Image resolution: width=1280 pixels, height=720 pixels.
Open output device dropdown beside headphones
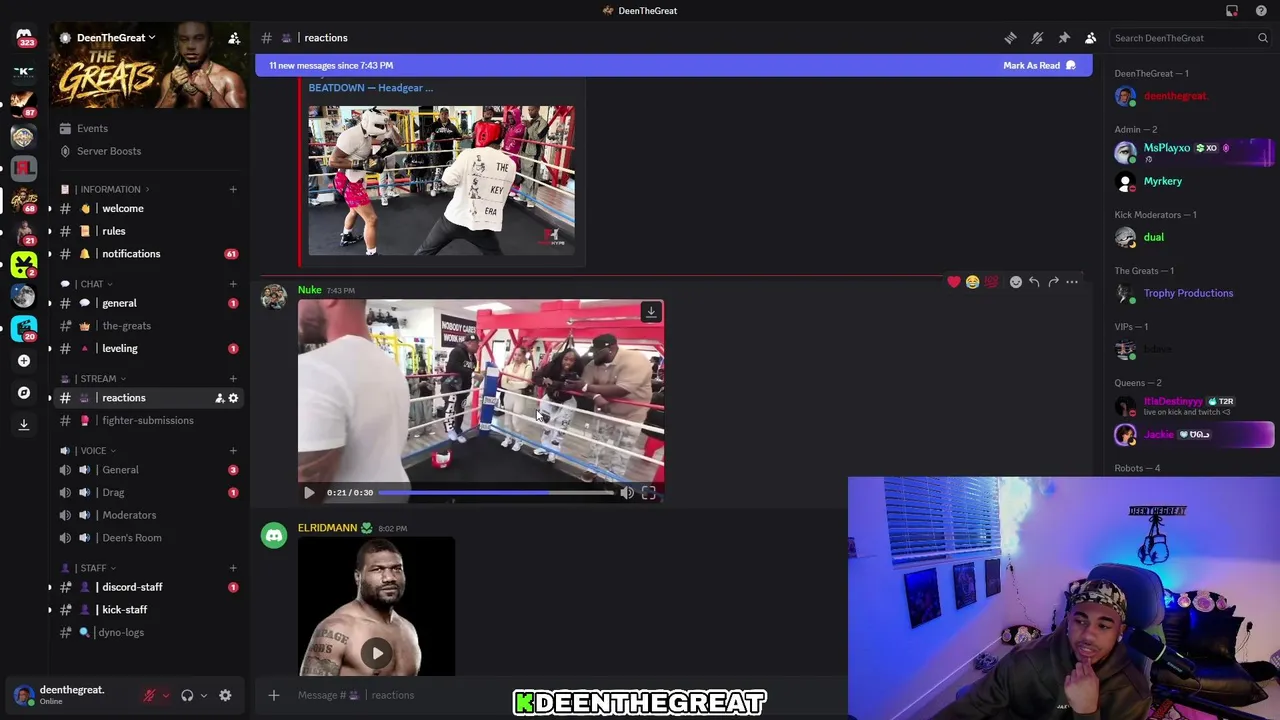pos(203,695)
